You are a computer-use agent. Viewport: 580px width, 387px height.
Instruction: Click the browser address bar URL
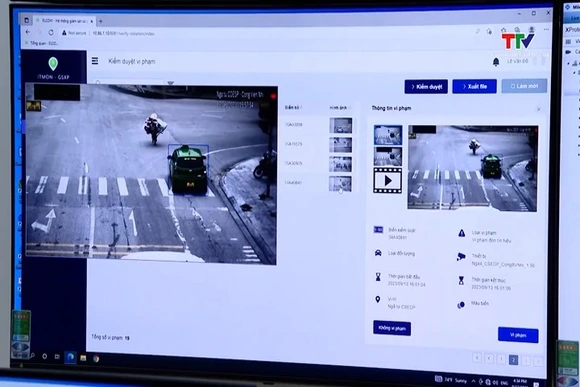[x=123, y=33]
